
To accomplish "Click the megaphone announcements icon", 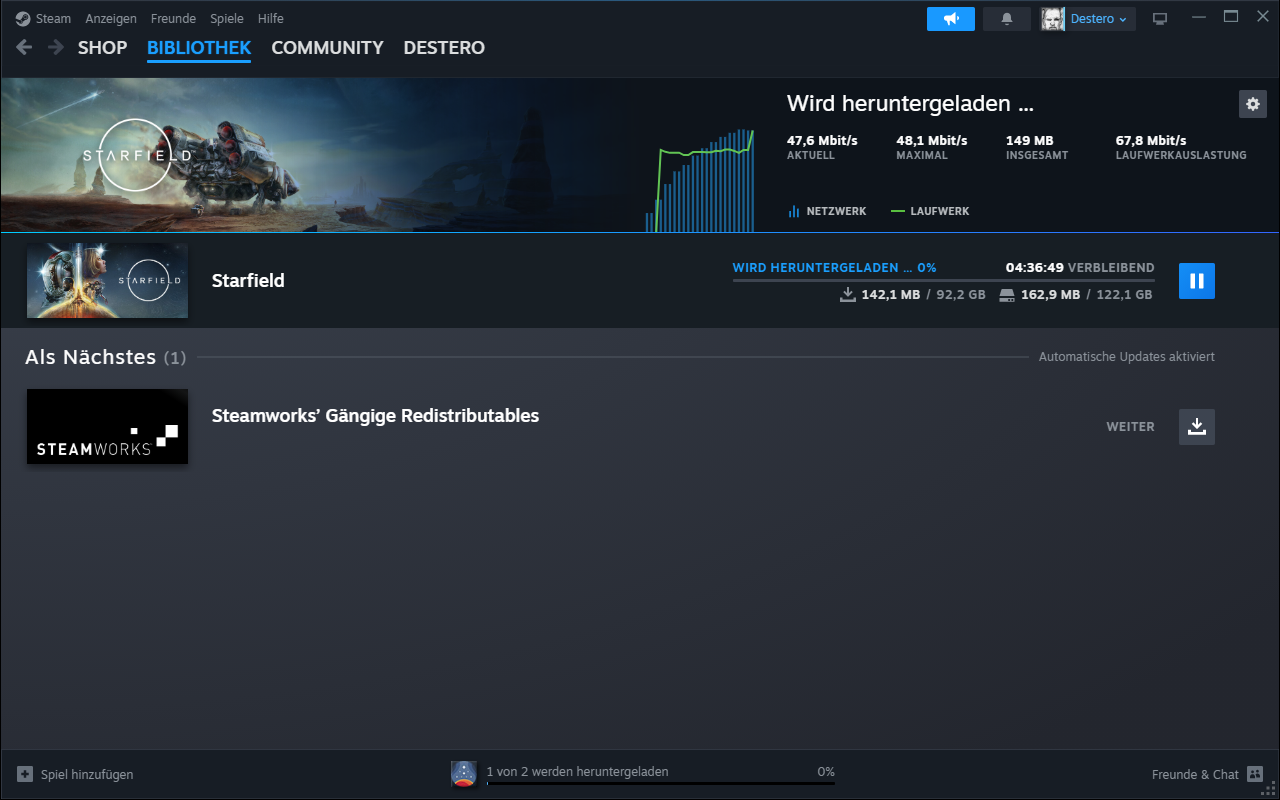I will [x=950, y=19].
